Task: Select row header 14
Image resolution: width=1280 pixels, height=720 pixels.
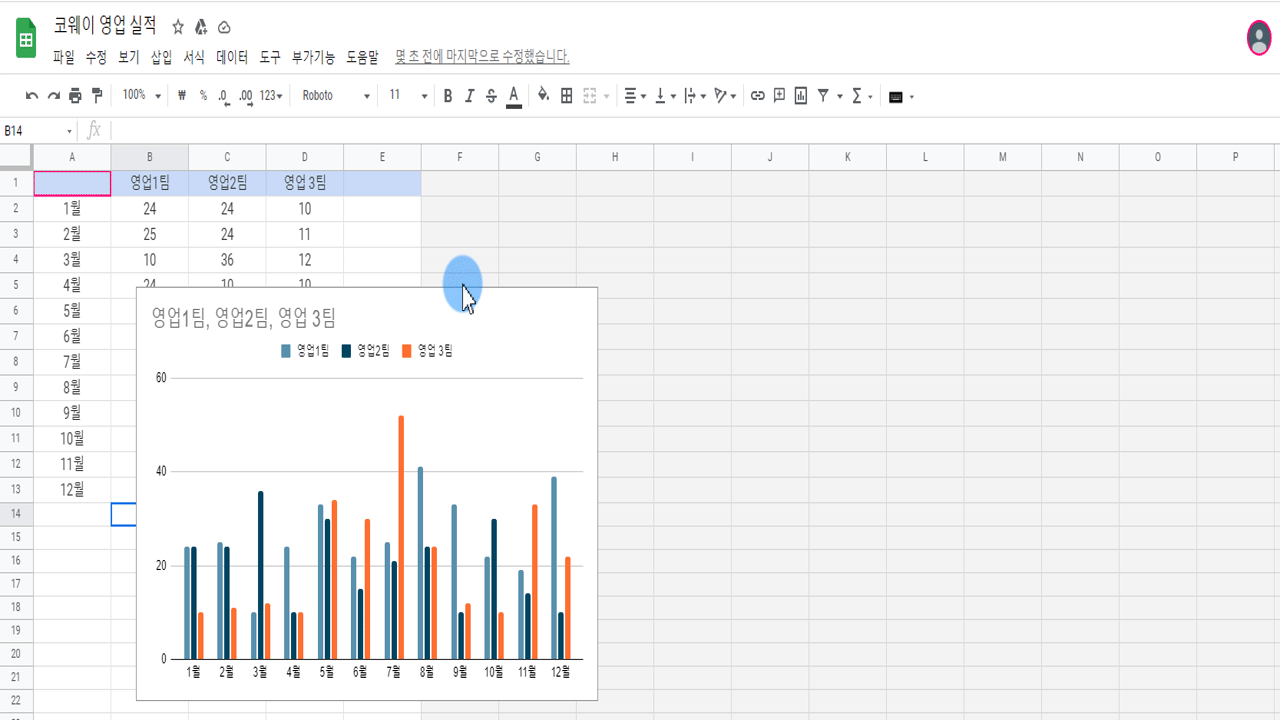Action: click(16, 514)
